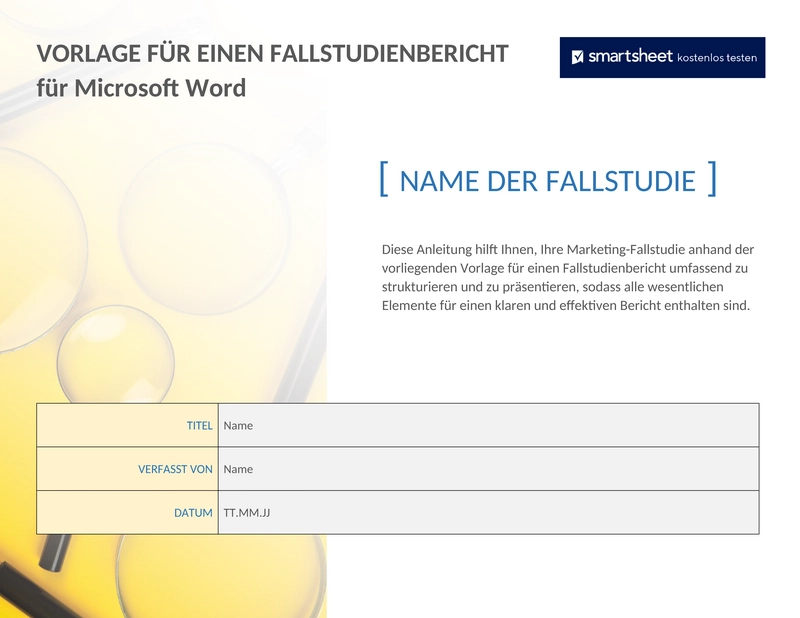
Task: Click the TT.MM.JJ date field
Action: click(x=488, y=513)
